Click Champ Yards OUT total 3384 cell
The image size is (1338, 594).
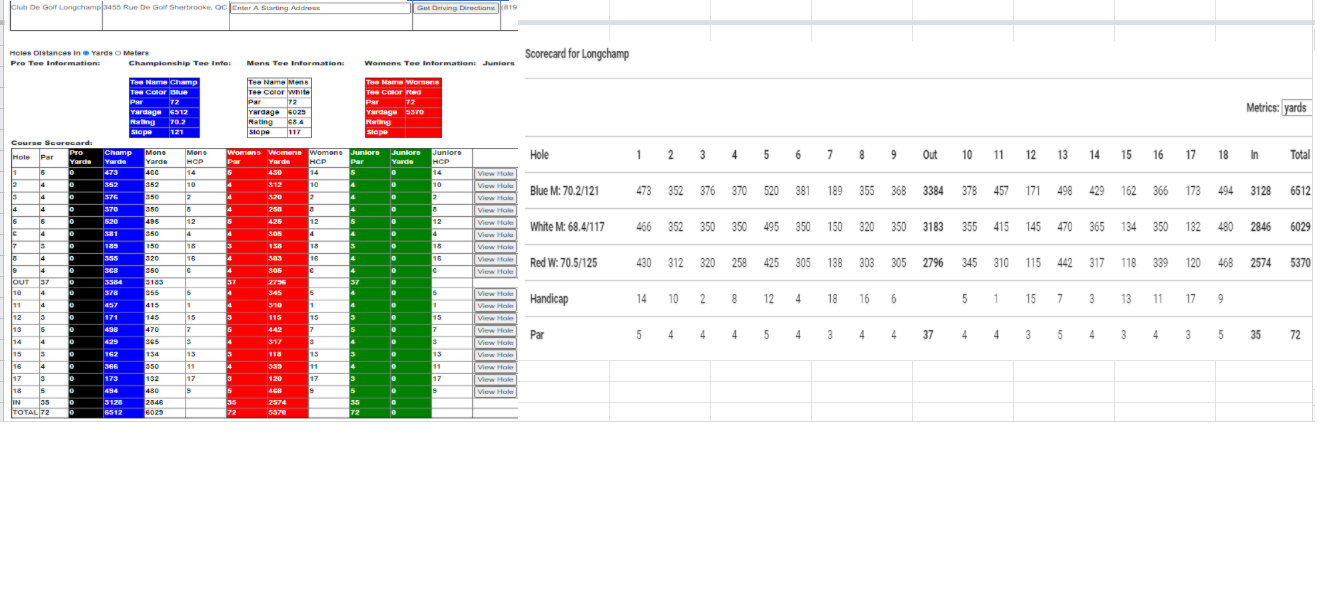click(123, 282)
